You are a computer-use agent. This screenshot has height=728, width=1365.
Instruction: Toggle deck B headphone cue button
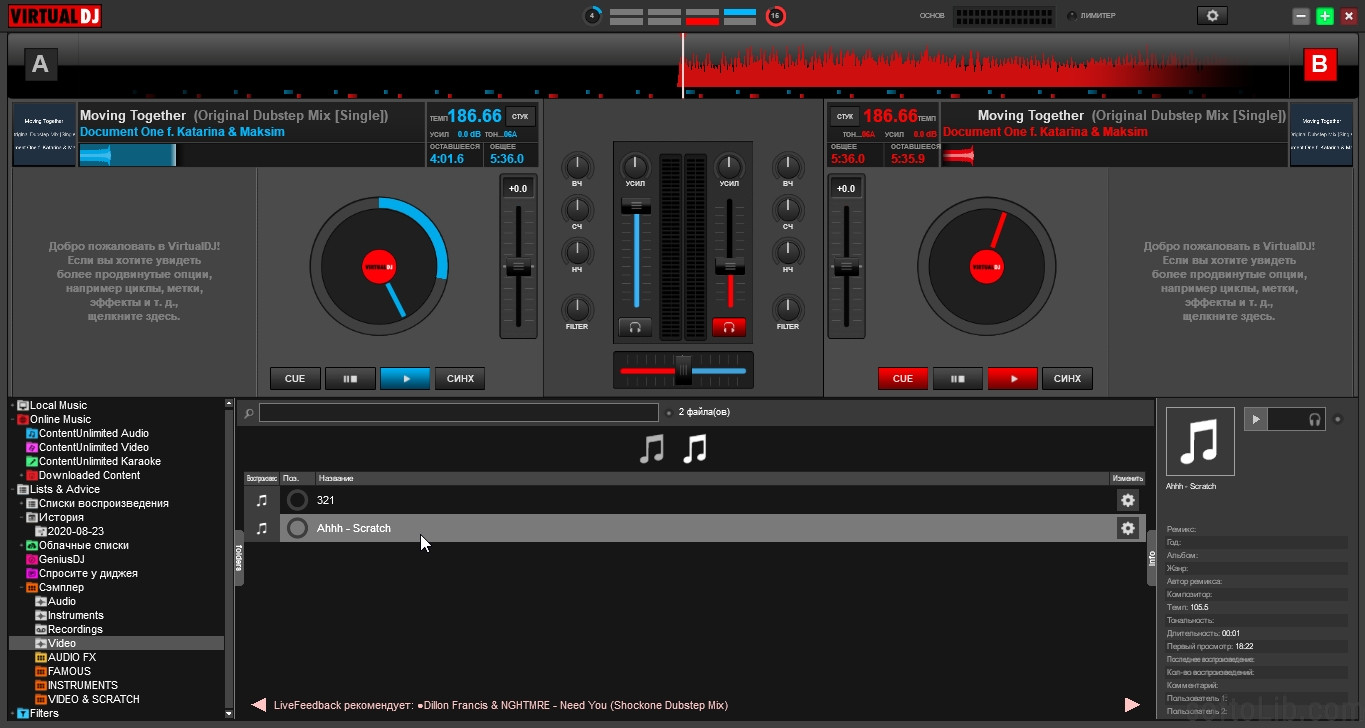click(729, 327)
